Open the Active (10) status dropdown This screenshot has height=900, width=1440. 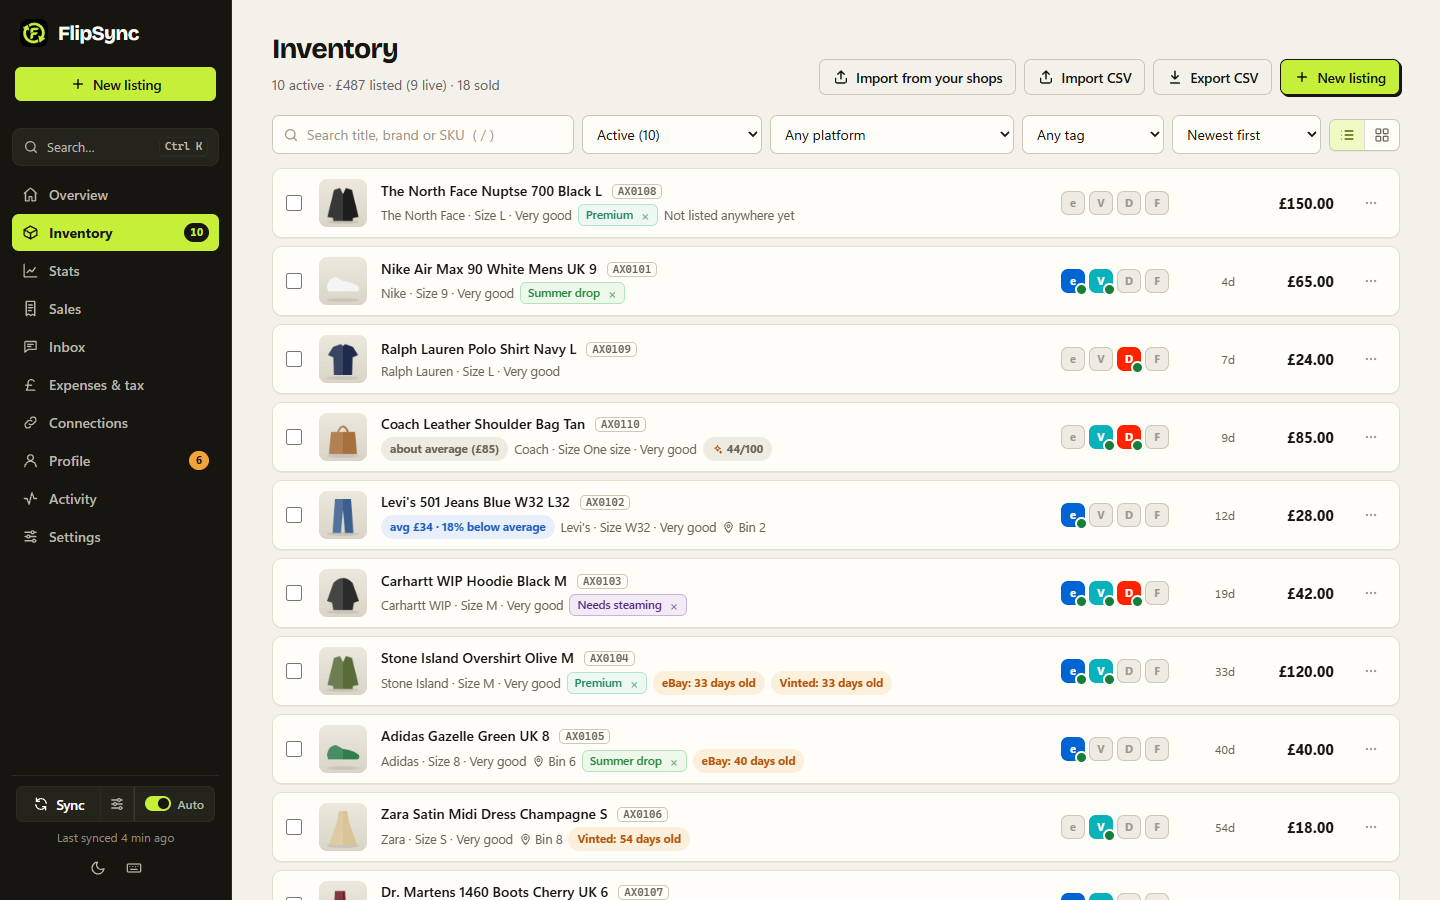point(672,135)
